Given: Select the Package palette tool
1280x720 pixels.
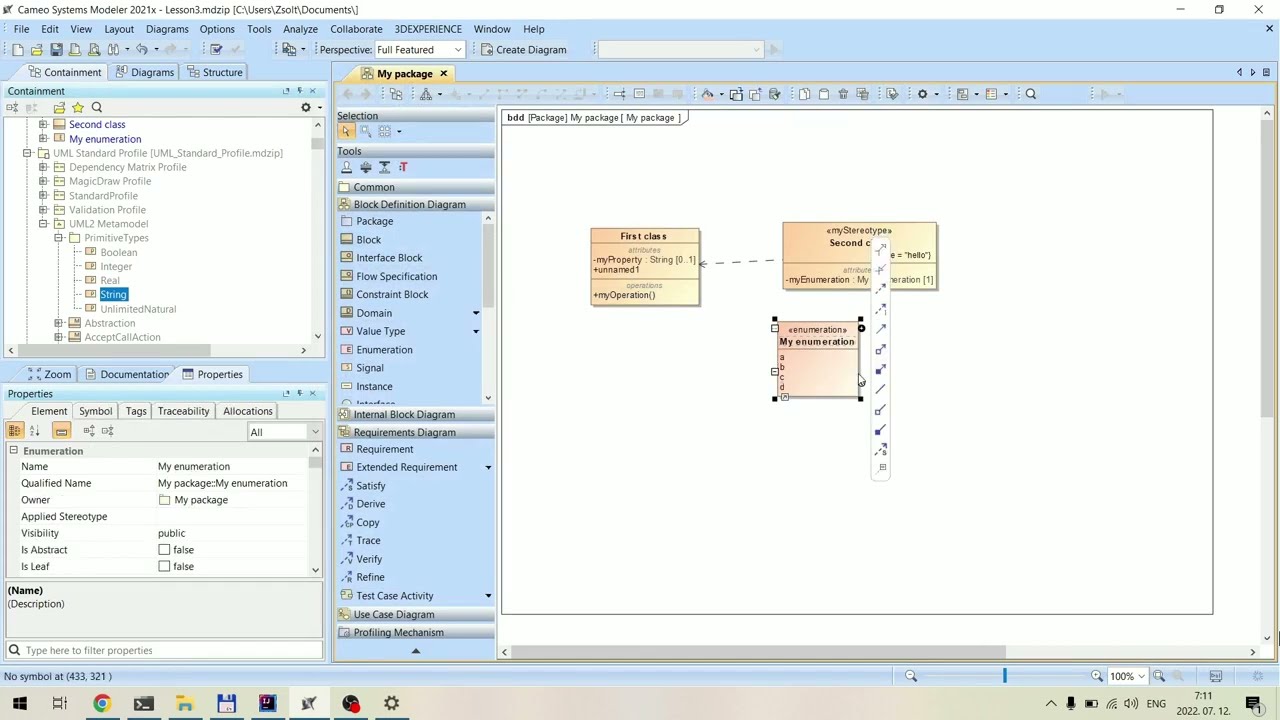Looking at the screenshot, I should tap(374, 221).
